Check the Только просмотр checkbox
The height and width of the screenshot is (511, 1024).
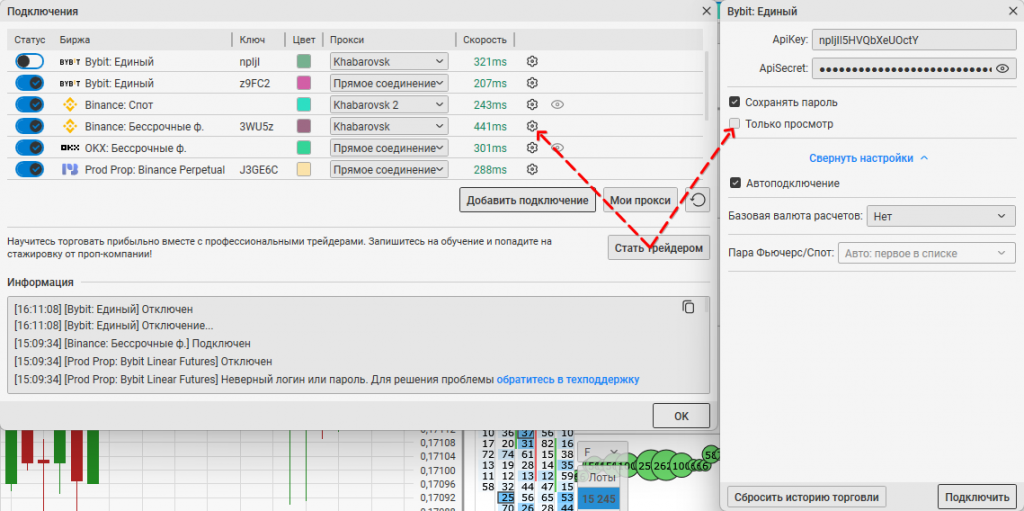[x=735, y=124]
